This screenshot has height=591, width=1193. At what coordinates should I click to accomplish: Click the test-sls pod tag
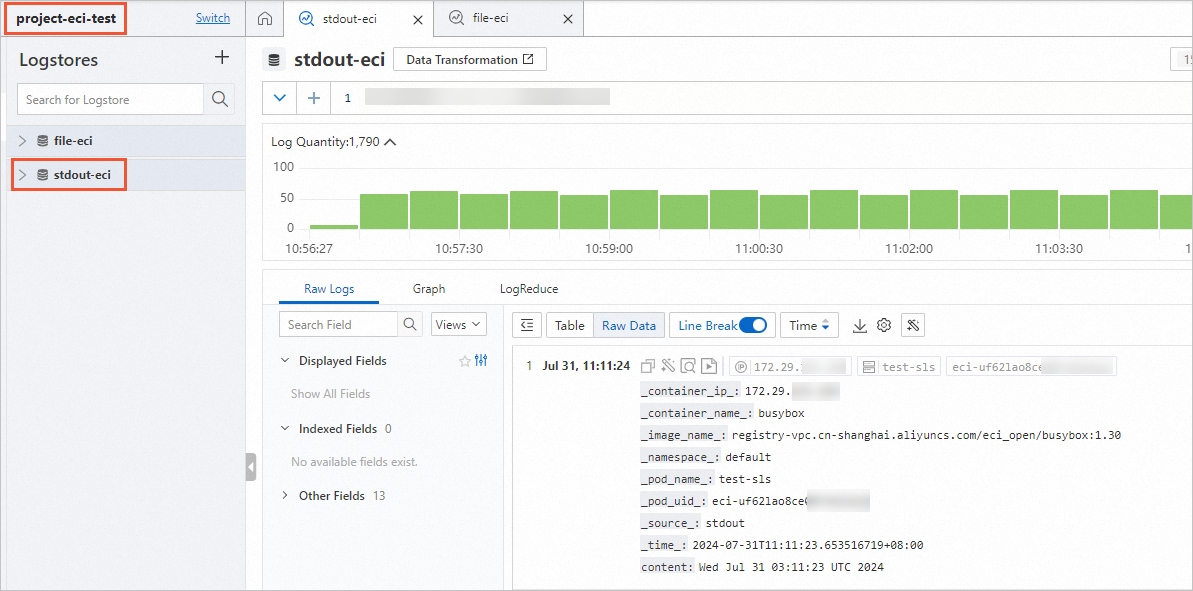pyautogui.click(x=899, y=367)
